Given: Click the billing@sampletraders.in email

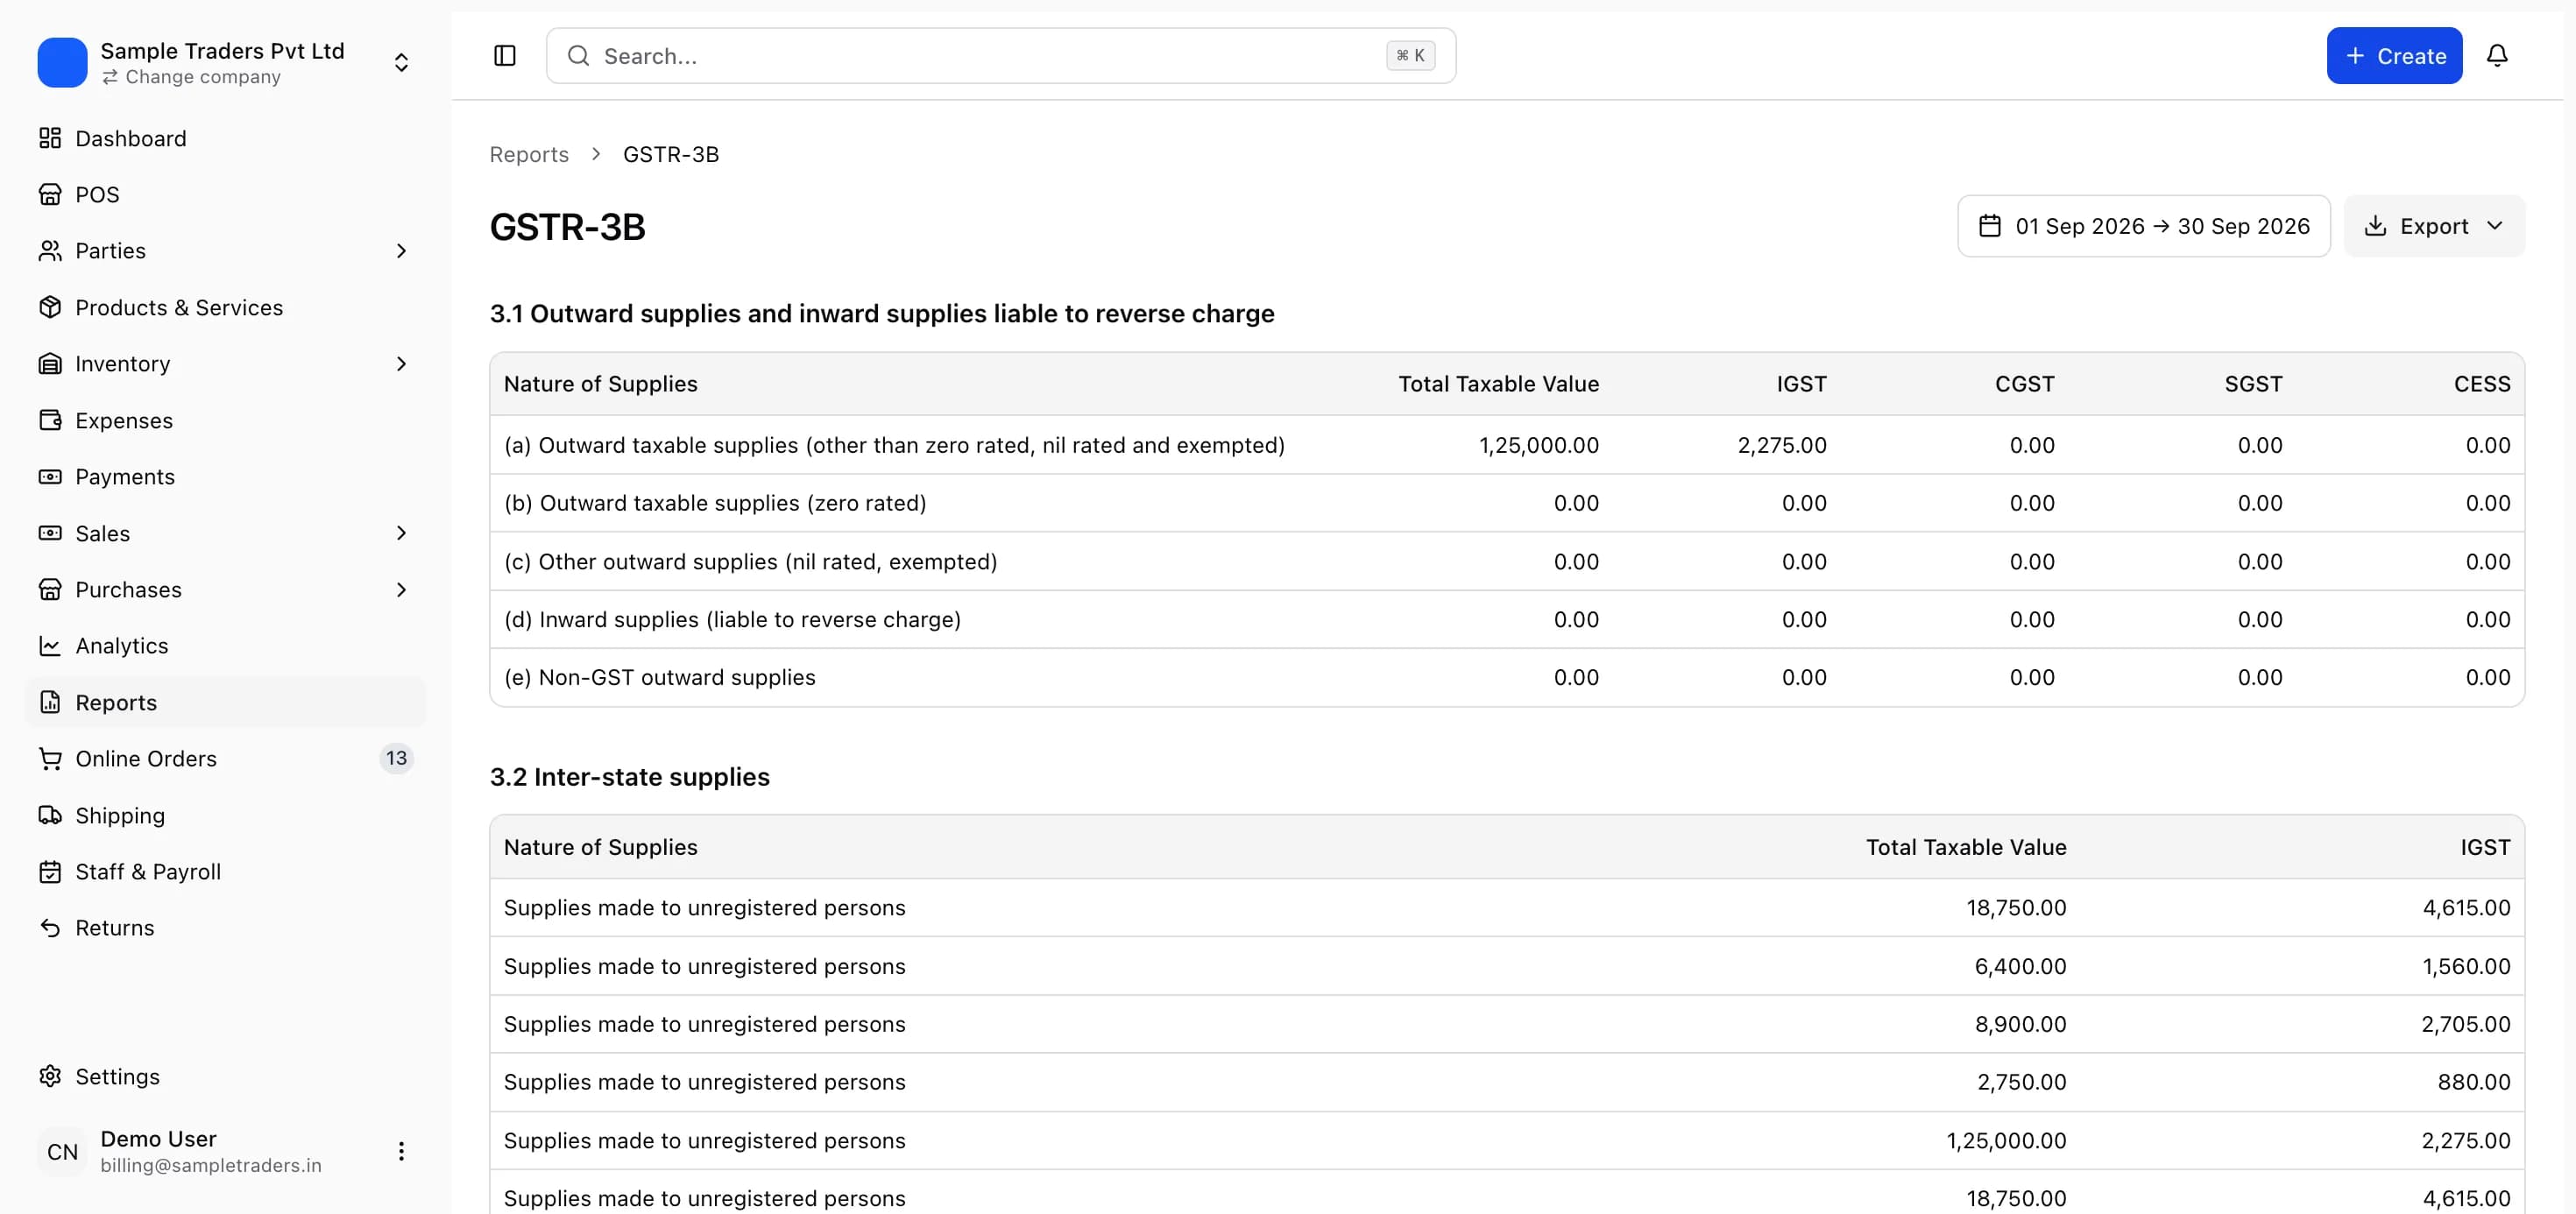Looking at the screenshot, I should [x=211, y=1165].
